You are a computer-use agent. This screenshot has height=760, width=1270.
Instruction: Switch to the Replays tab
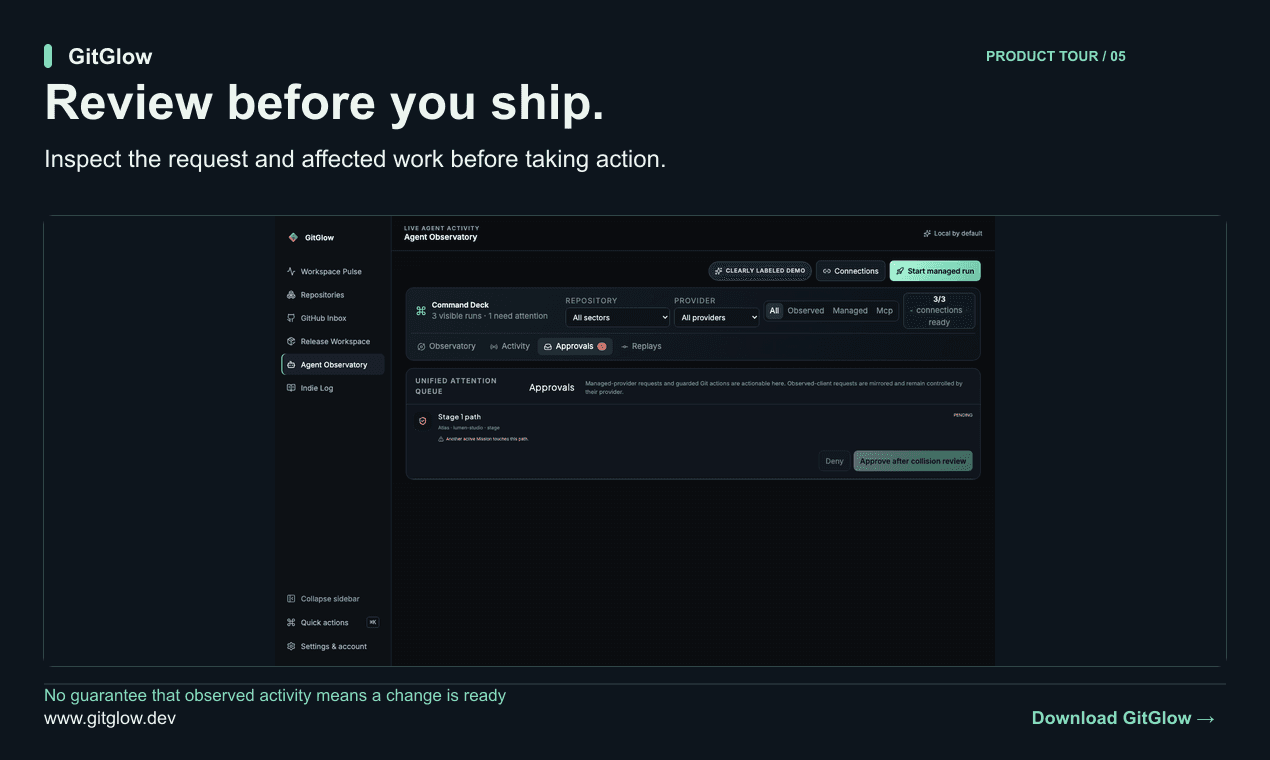641,346
